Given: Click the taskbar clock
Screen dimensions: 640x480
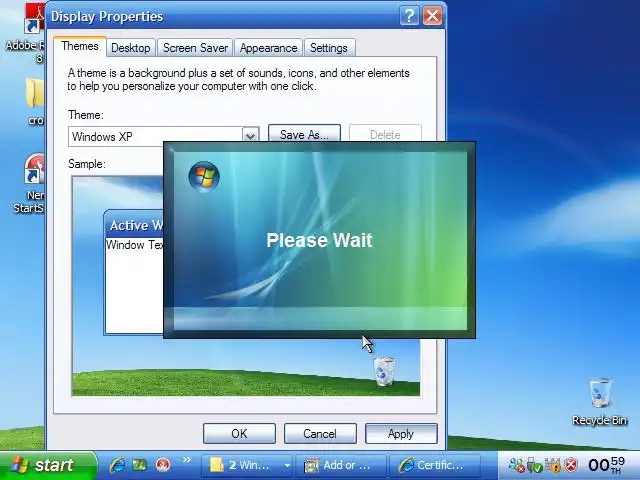Looking at the screenshot, I should tap(607, 465).
